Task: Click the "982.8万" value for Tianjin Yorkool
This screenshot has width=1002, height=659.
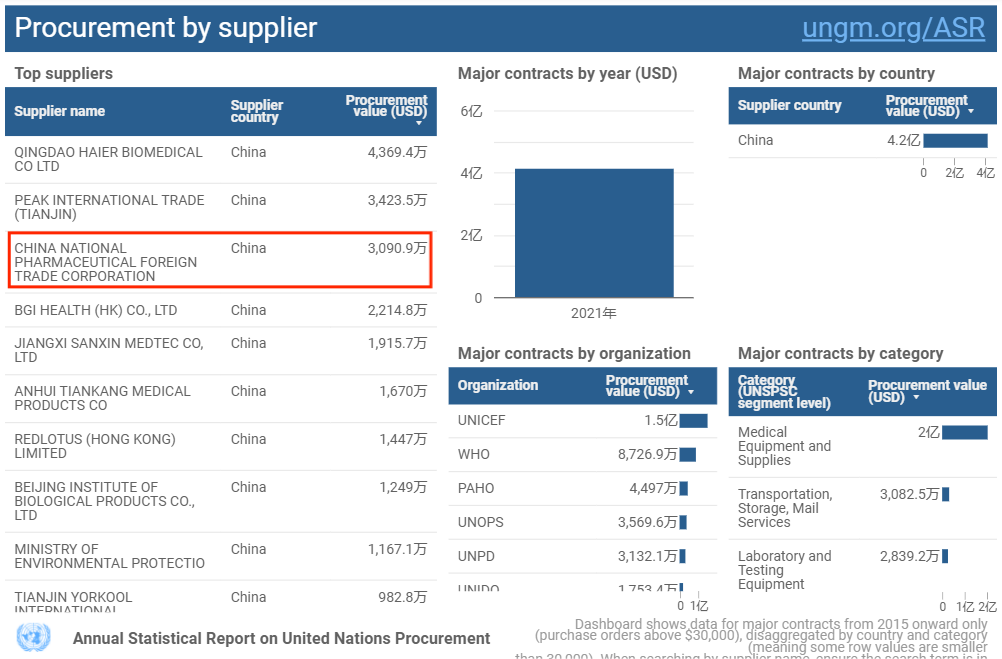Action: click(x=402, y=597)
